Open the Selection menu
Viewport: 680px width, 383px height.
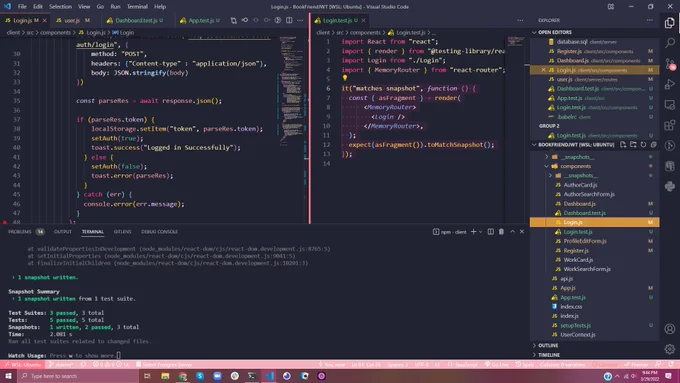pos(60,7)
